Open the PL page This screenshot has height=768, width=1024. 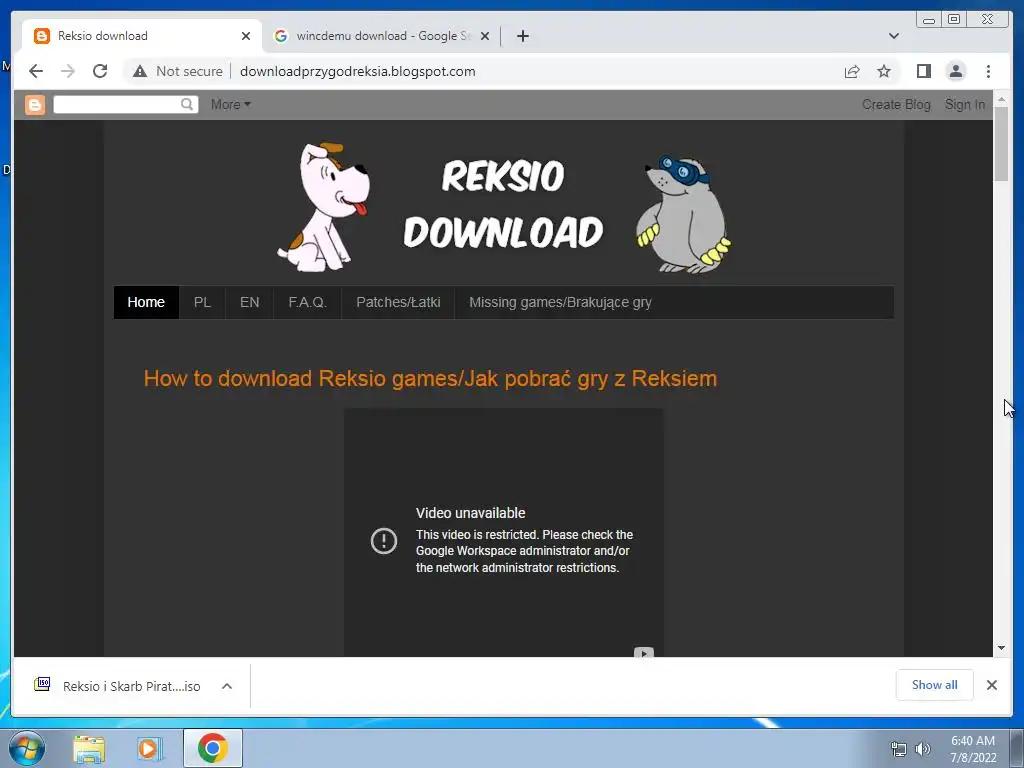point(202,302)
